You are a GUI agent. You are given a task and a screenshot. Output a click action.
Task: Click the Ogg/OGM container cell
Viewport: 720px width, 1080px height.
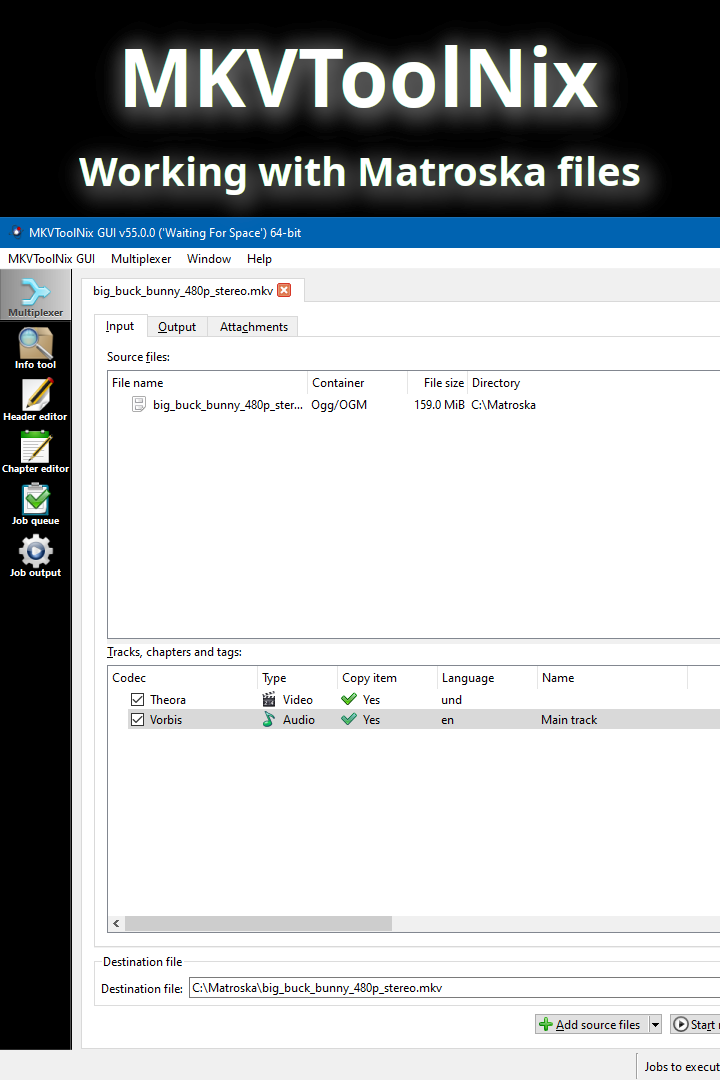point(339,405)
